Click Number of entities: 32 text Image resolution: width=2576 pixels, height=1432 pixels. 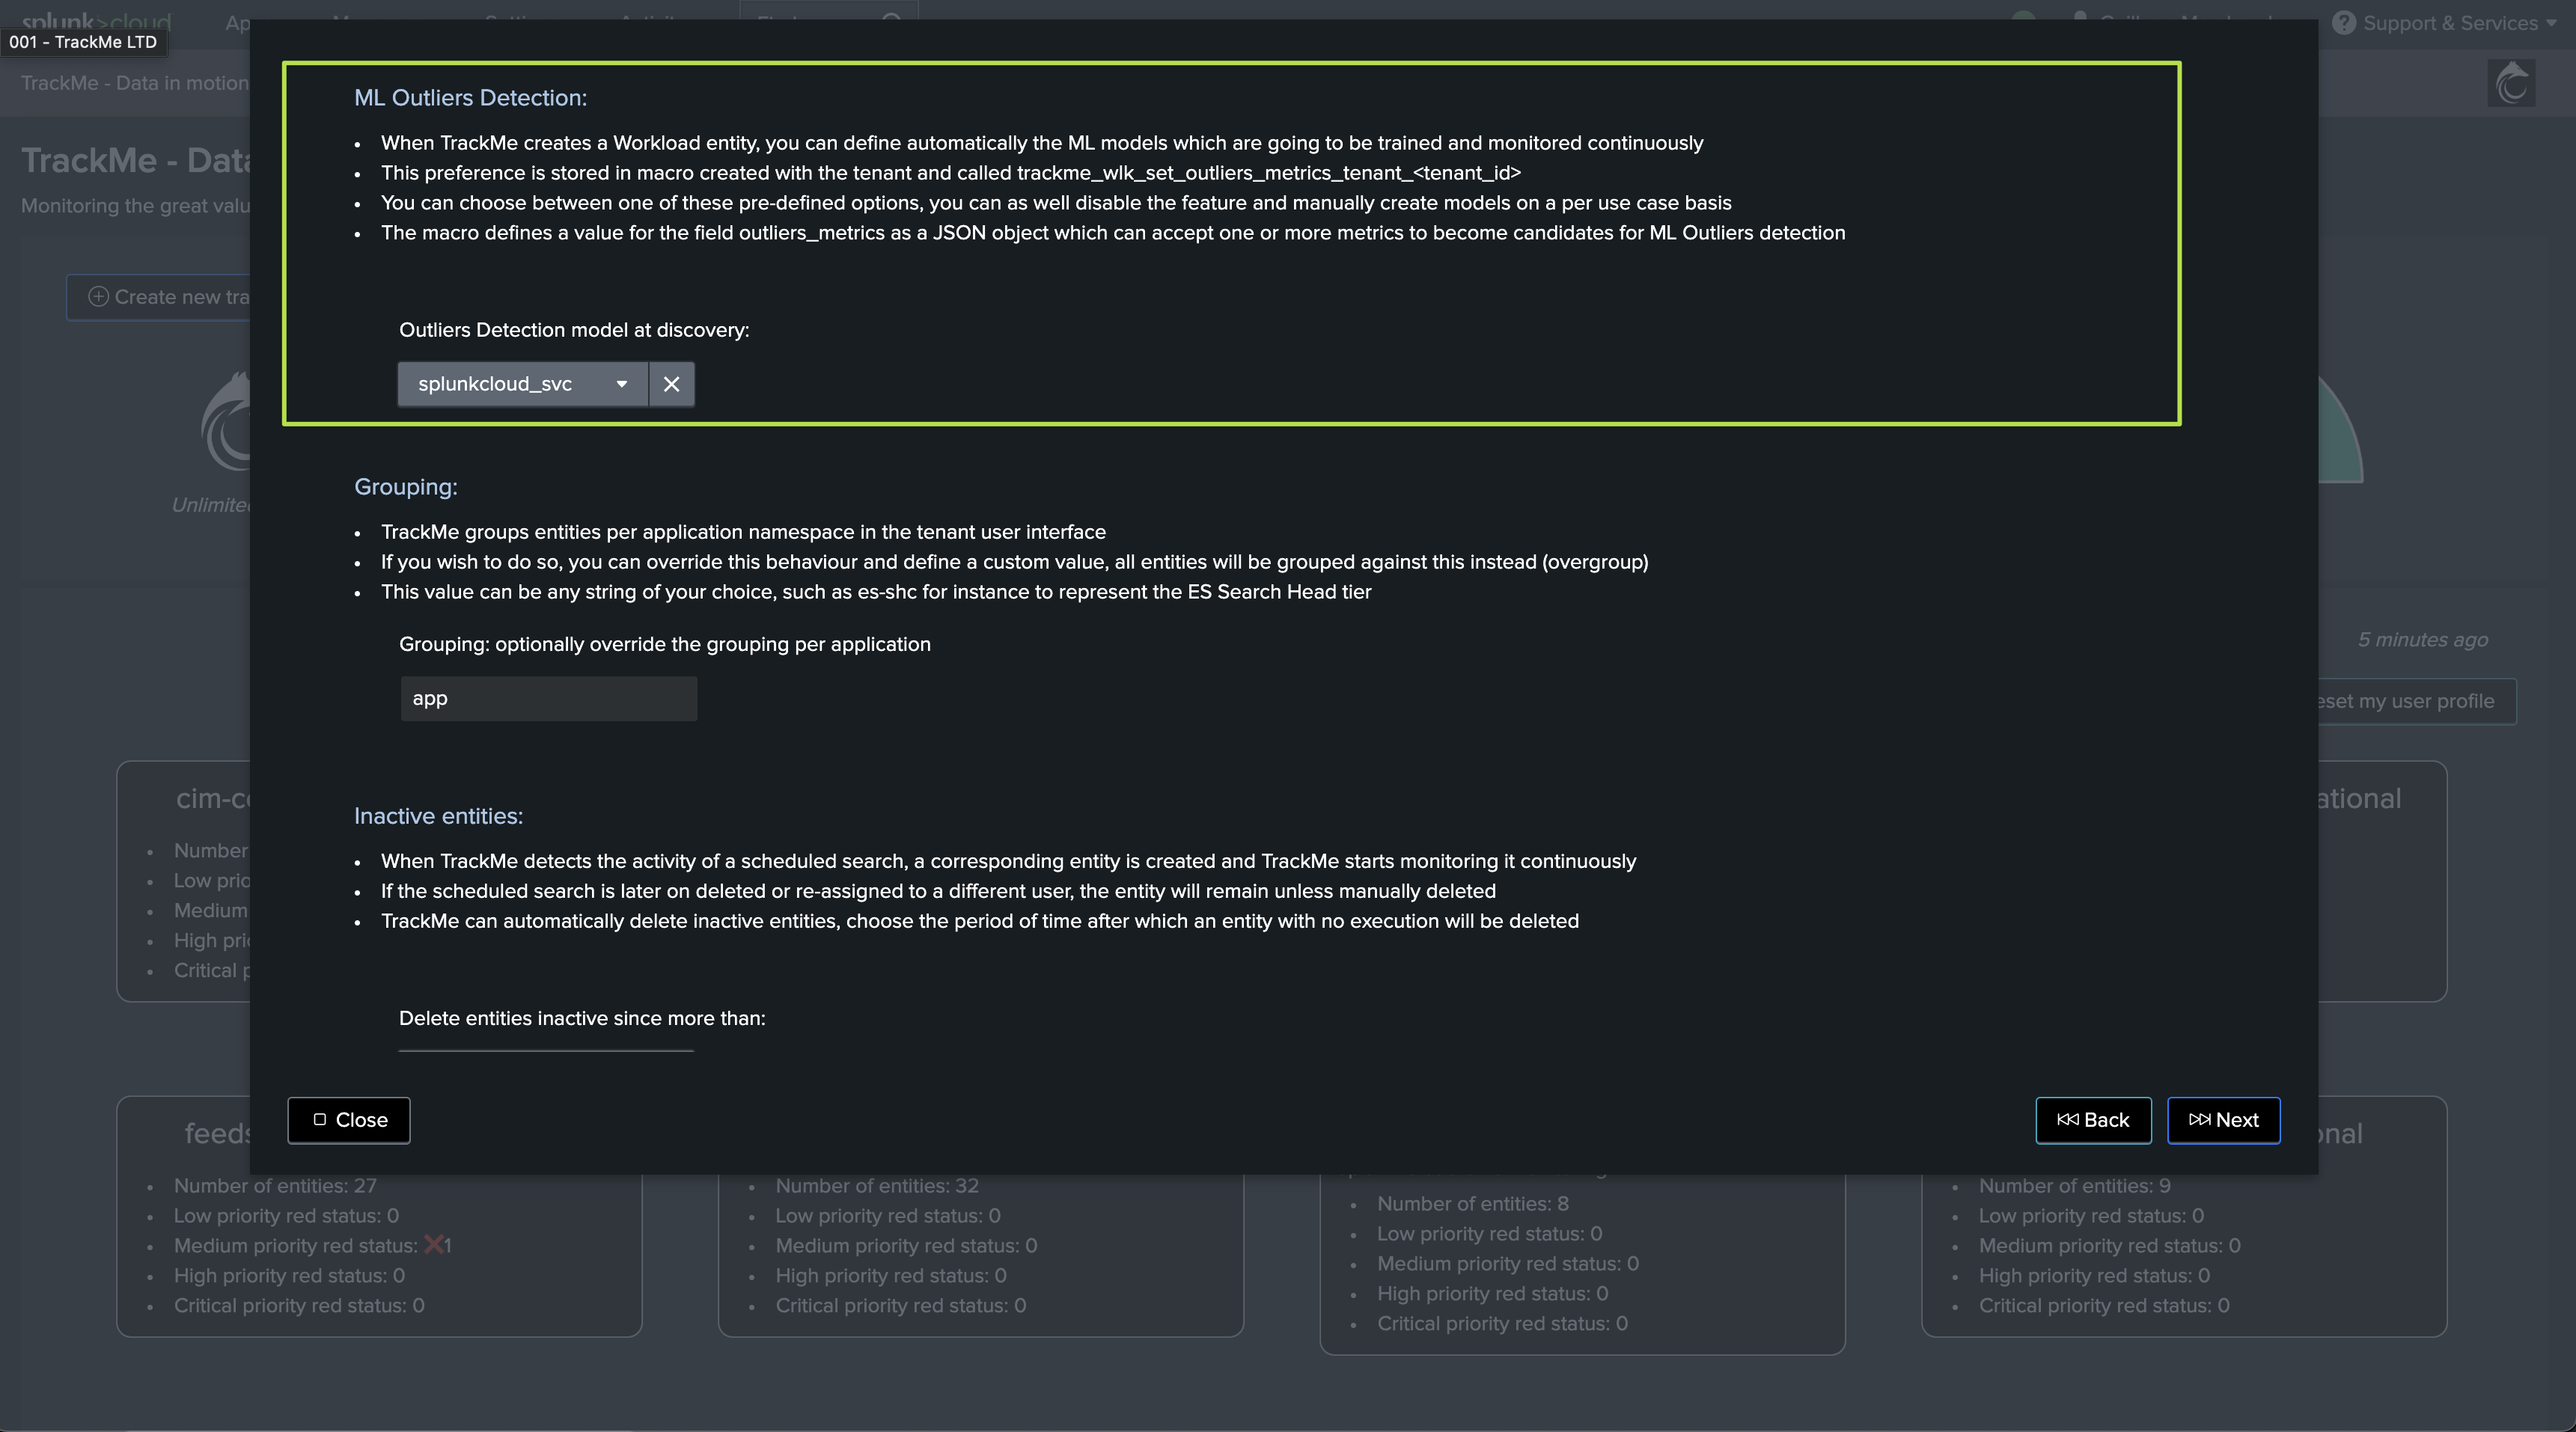pos(877,1186)
